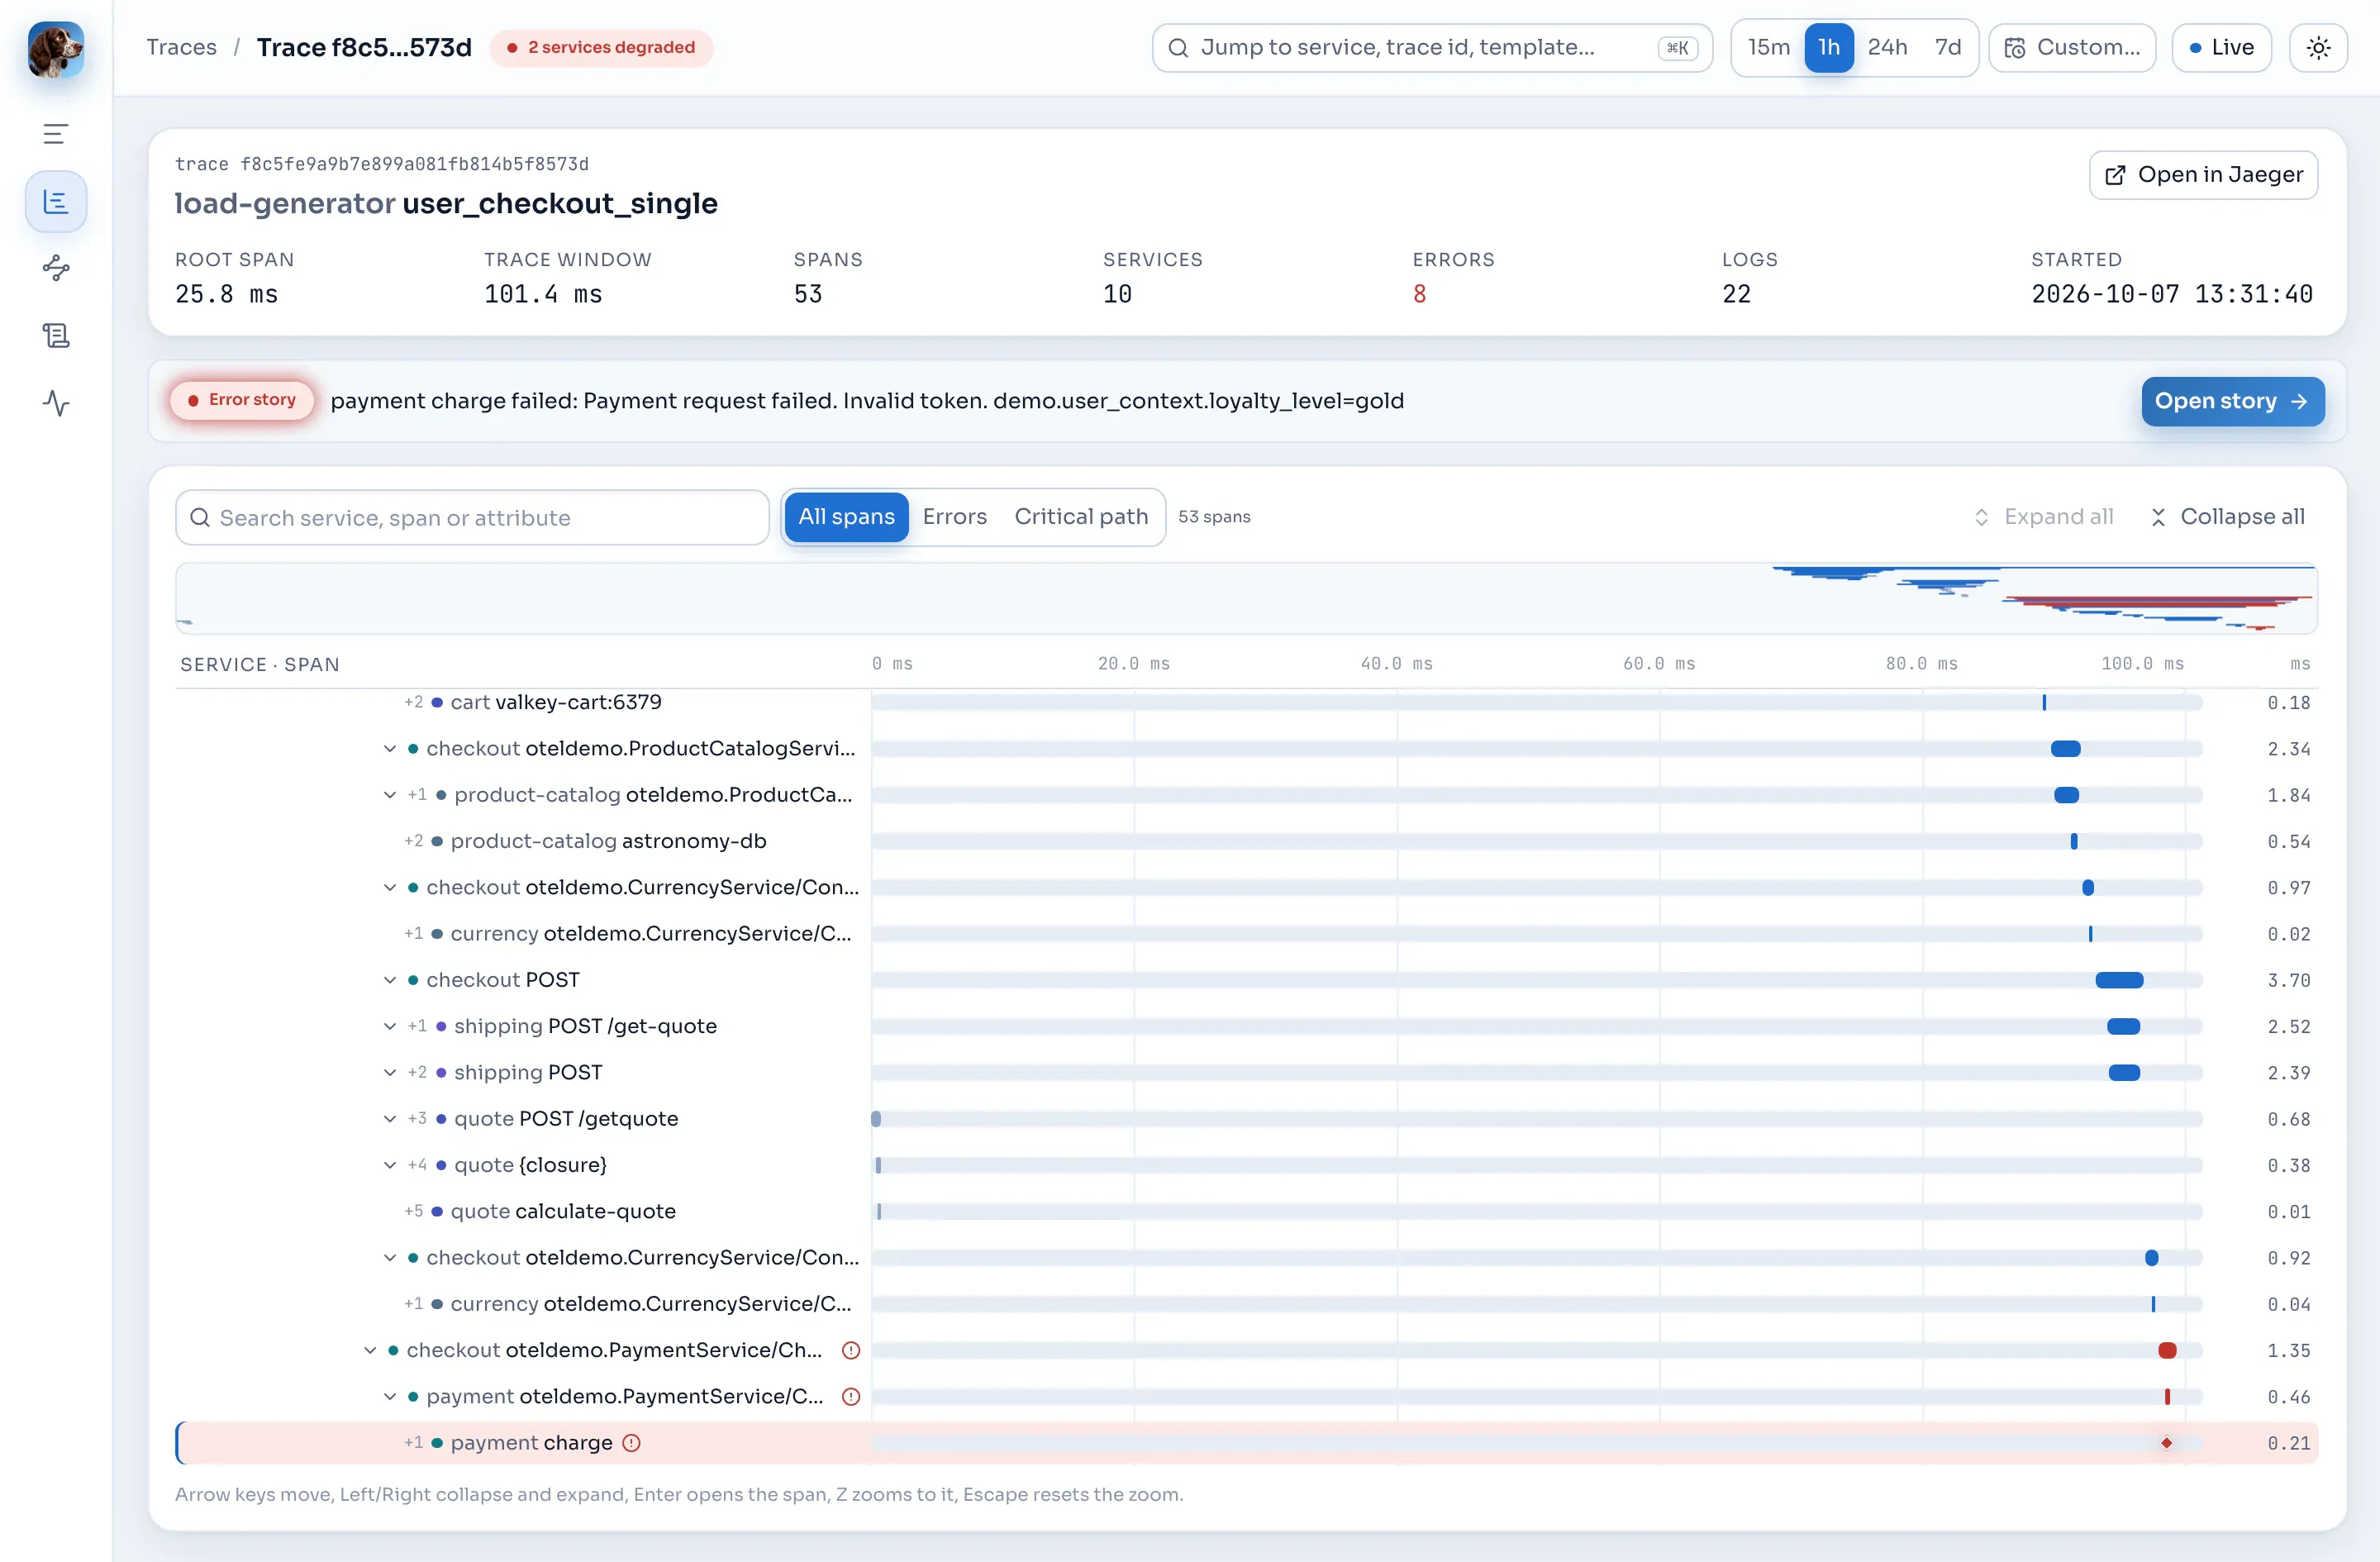Collapse payment oteldemo.PaymentService/C... span
The width and height of the screenshot is (2380, 1562).
tap(390, 1396)
